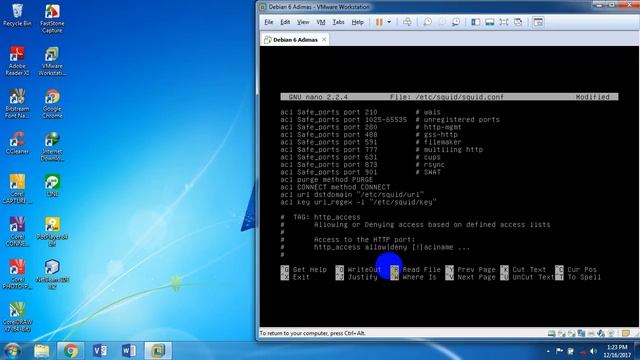This screenshot has height=360, width=640.
Task: Open the Corel CAPTURE desktop shortcut
Action: 17,189
